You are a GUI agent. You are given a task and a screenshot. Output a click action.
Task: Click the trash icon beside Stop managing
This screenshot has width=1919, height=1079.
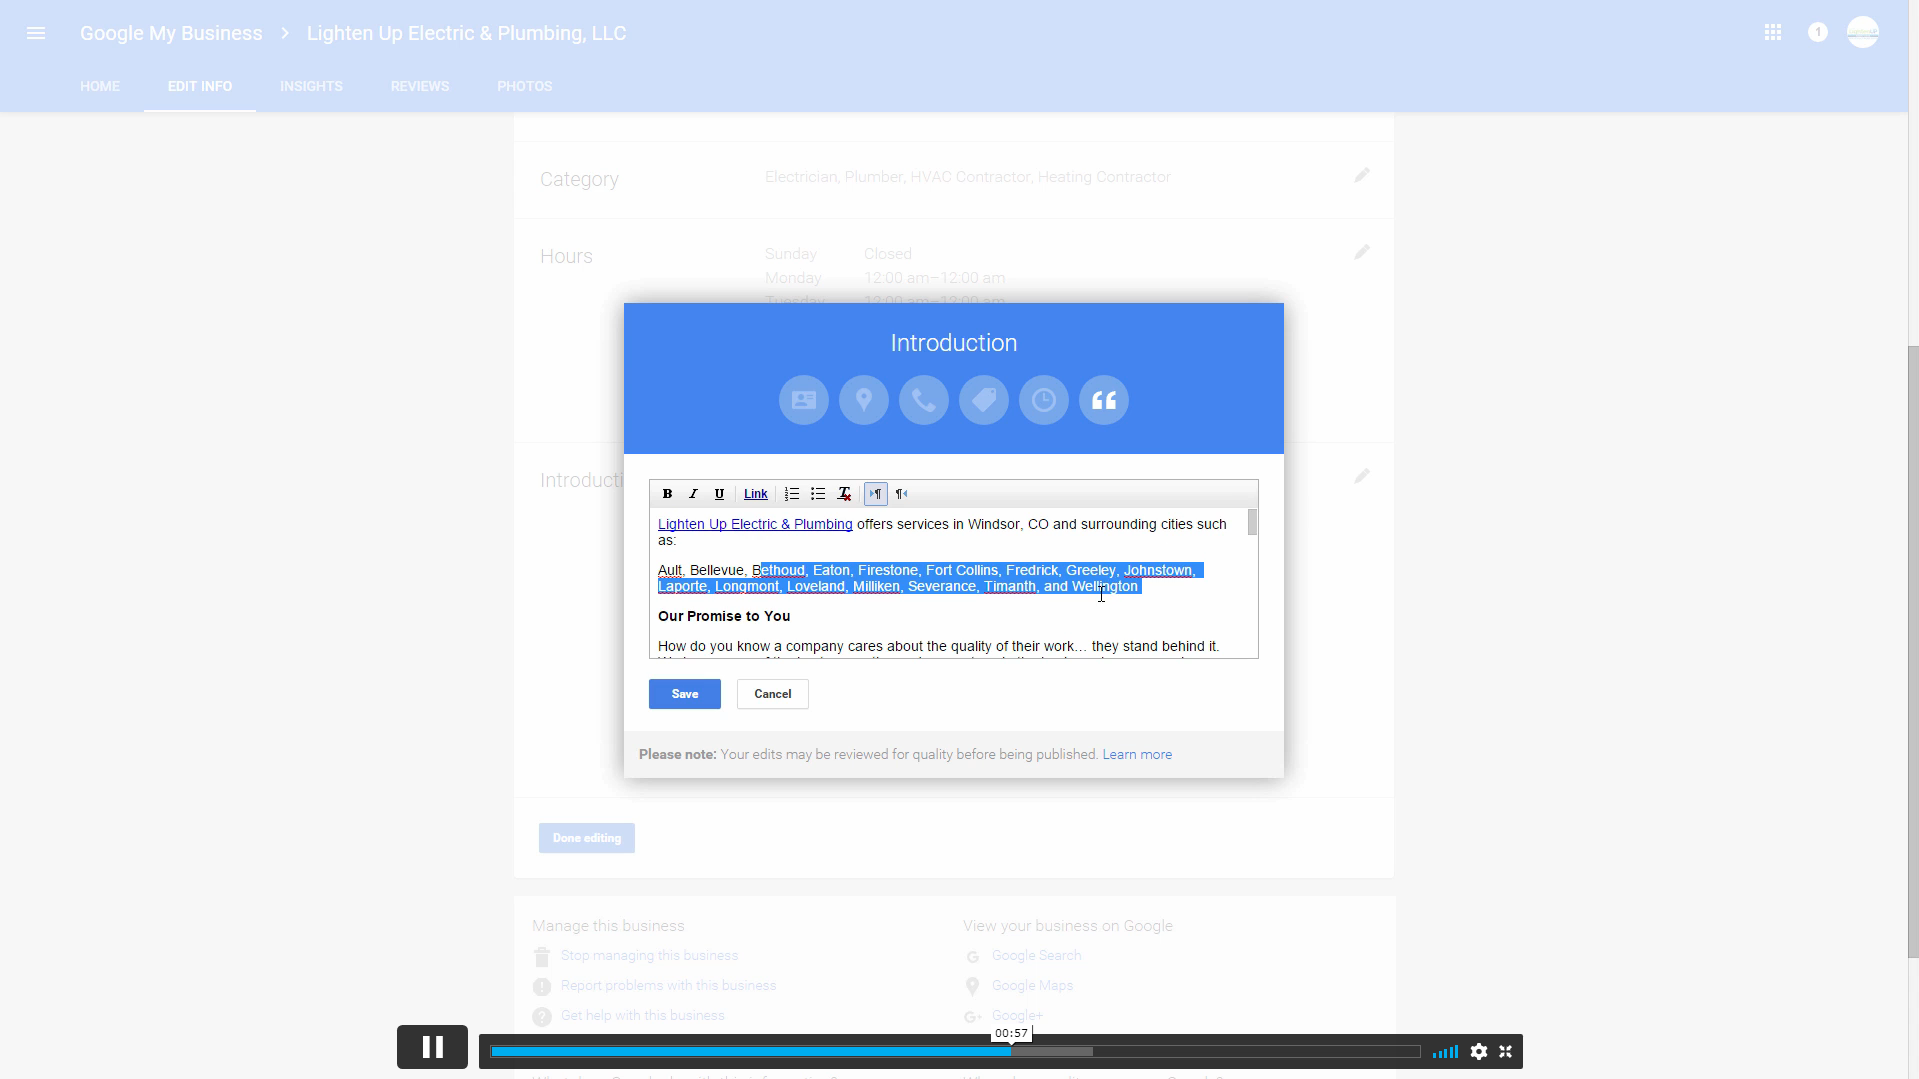point(542,957)
